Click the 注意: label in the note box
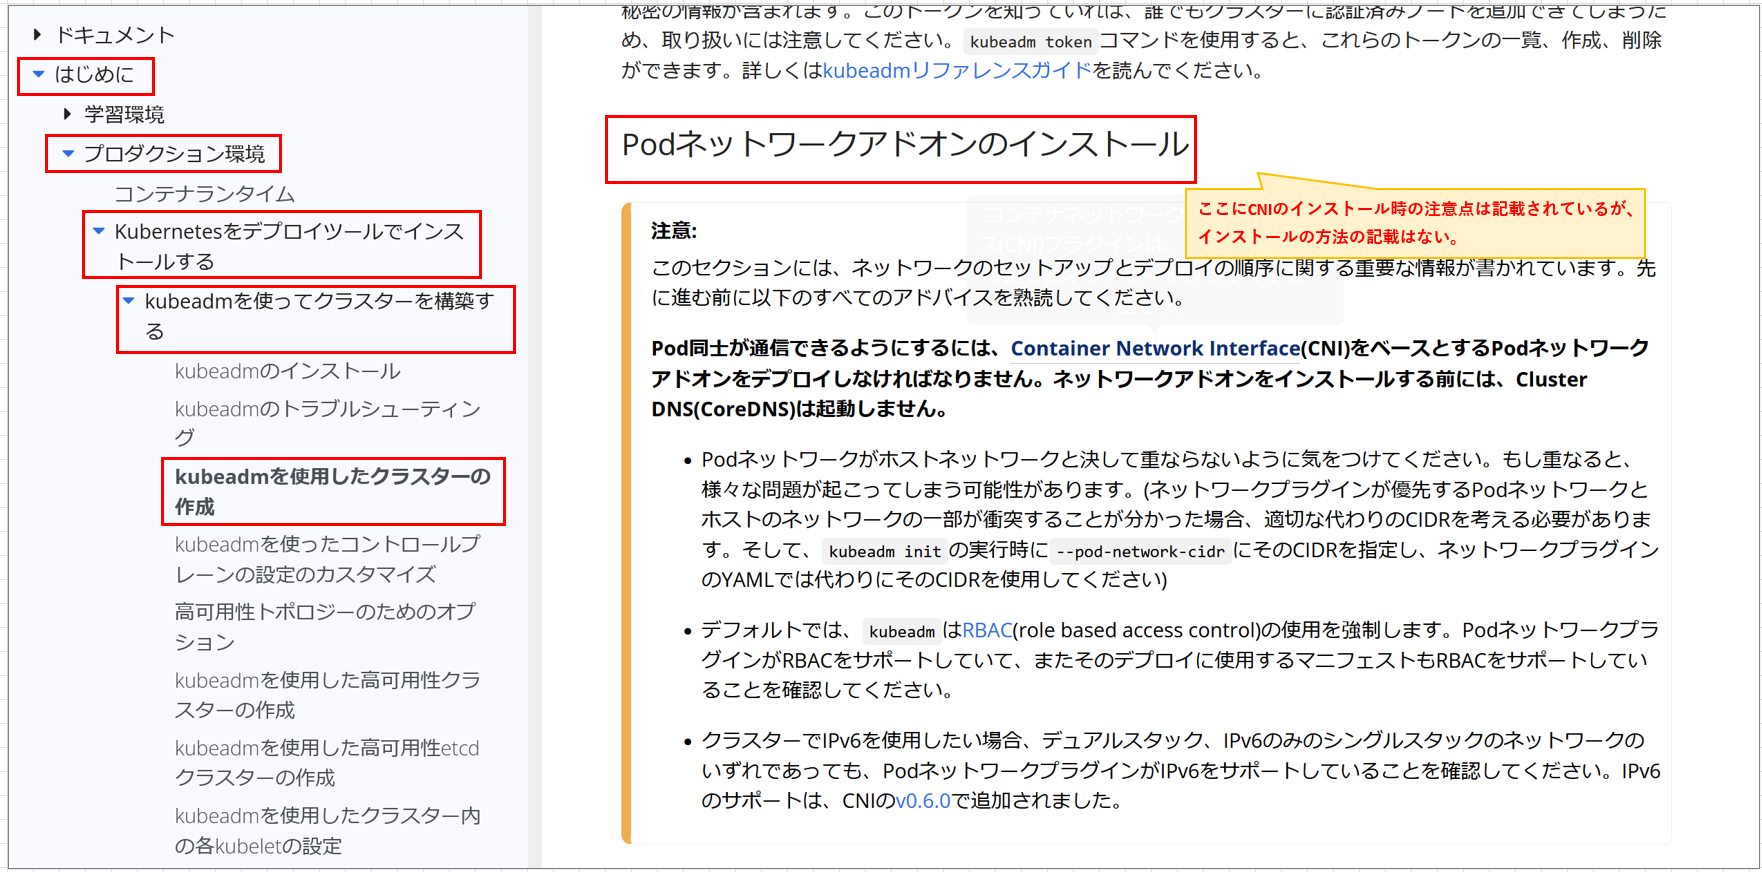The image size is (1762, 872). 674,231
